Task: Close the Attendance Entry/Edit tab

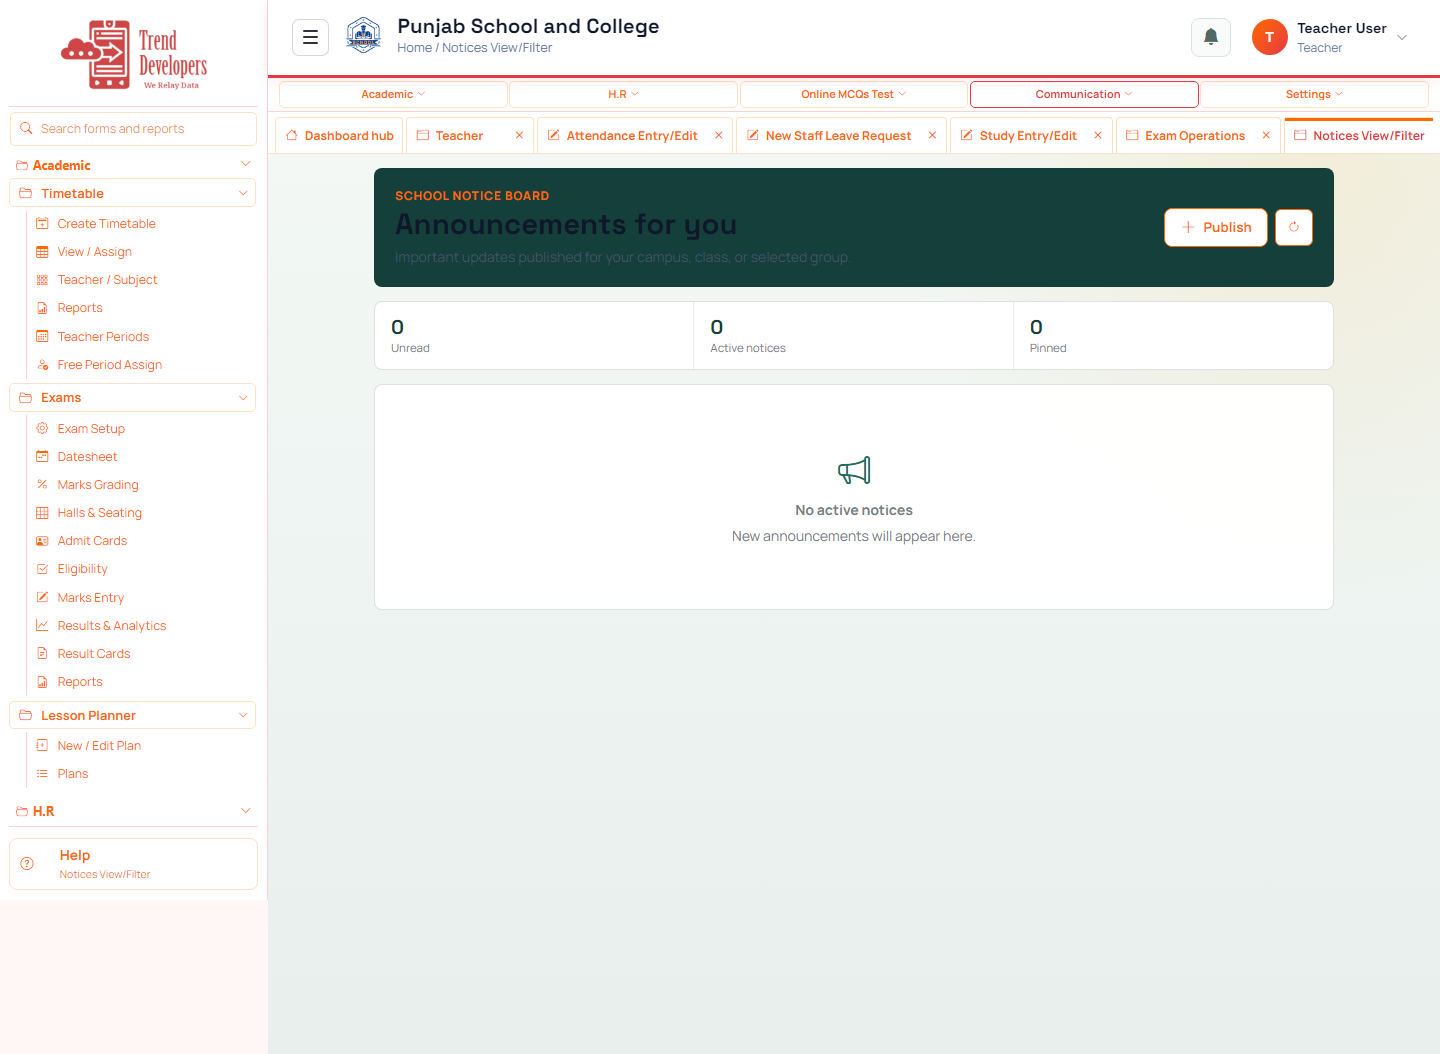Action: pos(718,135)
